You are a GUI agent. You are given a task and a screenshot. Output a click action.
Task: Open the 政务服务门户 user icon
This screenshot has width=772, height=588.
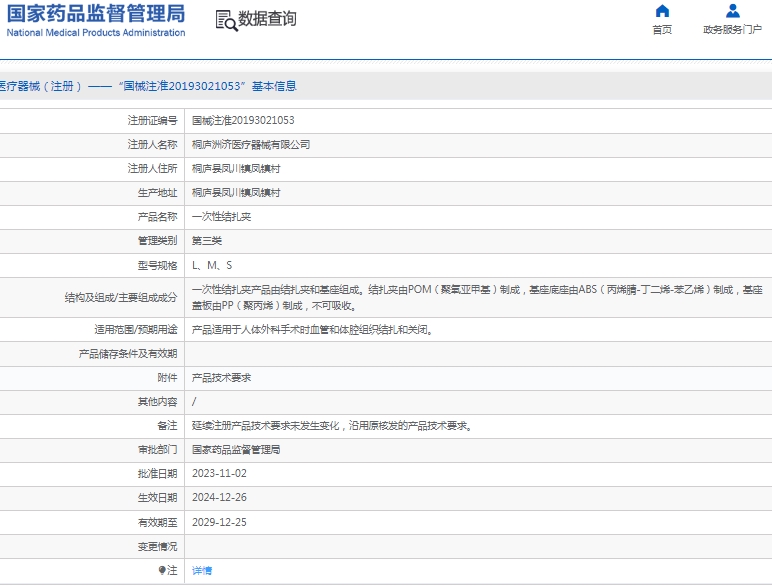[733, 11]
